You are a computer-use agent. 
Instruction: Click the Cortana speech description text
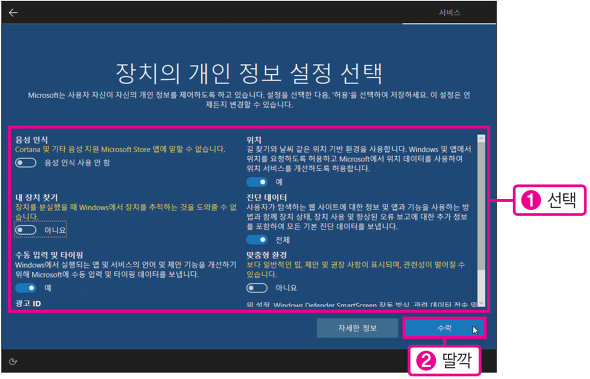click(x=120, y=149)
